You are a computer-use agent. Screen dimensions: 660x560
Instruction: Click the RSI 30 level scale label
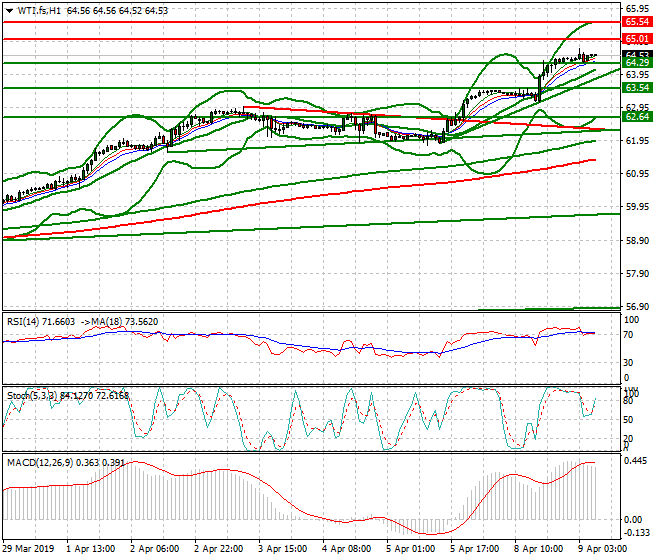pyautogui.click(x=628, y=363)
